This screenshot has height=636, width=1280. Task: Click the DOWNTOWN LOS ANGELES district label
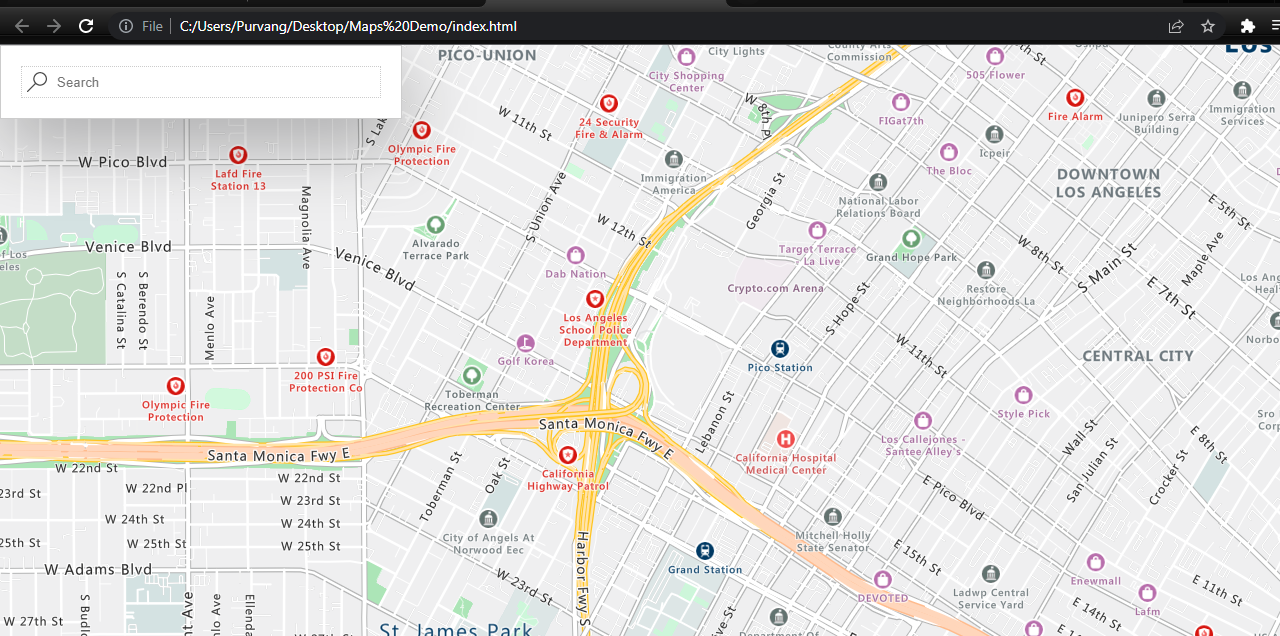(1108, 183)
